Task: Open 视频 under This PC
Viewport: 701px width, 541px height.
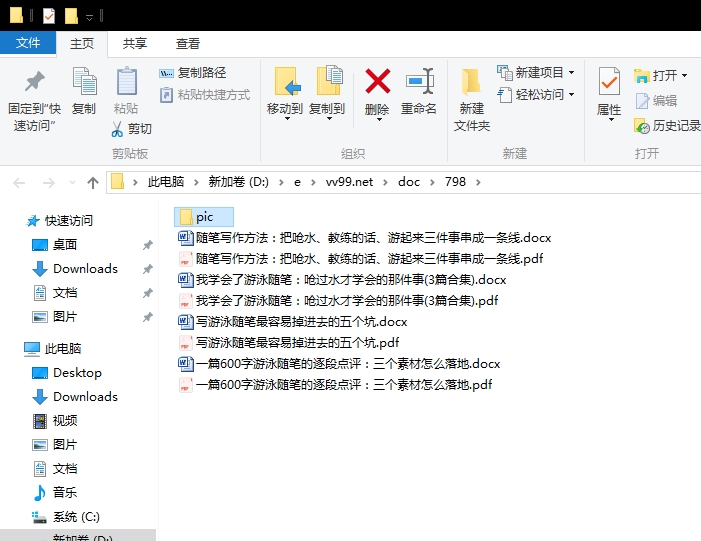Action: click(x=55, y=421)
